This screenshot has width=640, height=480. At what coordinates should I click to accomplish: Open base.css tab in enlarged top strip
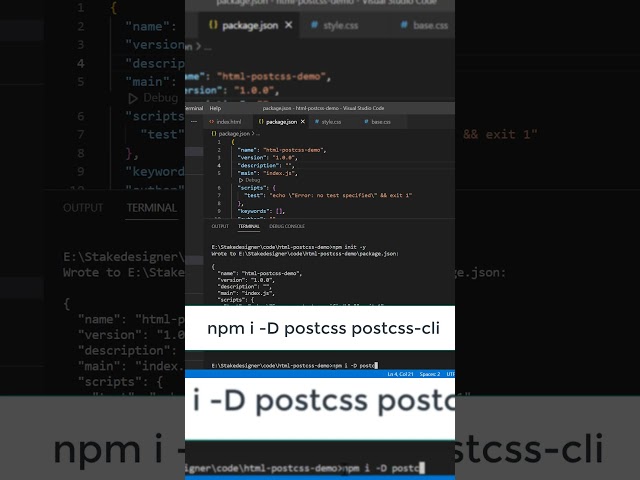coord(424,25)
